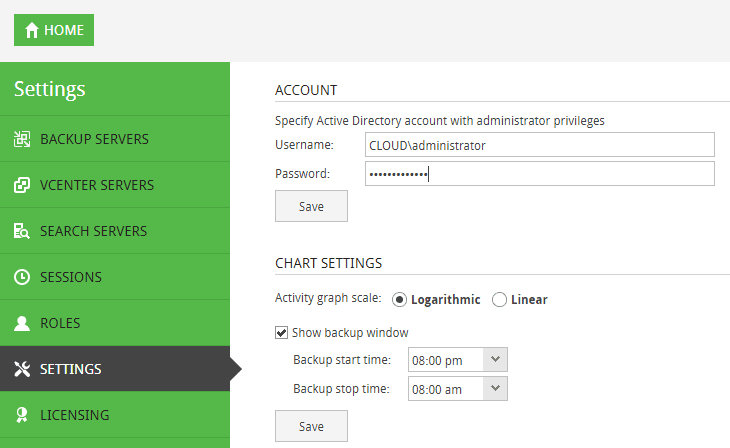Click the vCenter Servers sidebar icon
Screen dimensions: 730x448
22,185
